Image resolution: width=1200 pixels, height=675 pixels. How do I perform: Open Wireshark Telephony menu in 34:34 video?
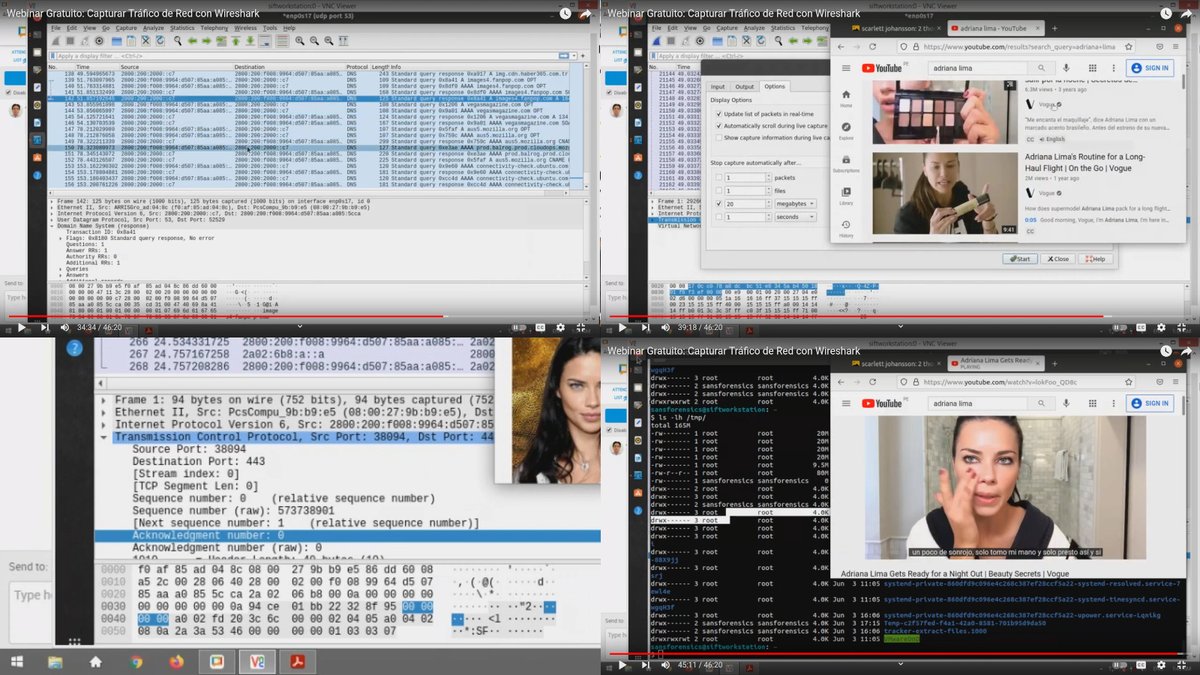[214, 28]
